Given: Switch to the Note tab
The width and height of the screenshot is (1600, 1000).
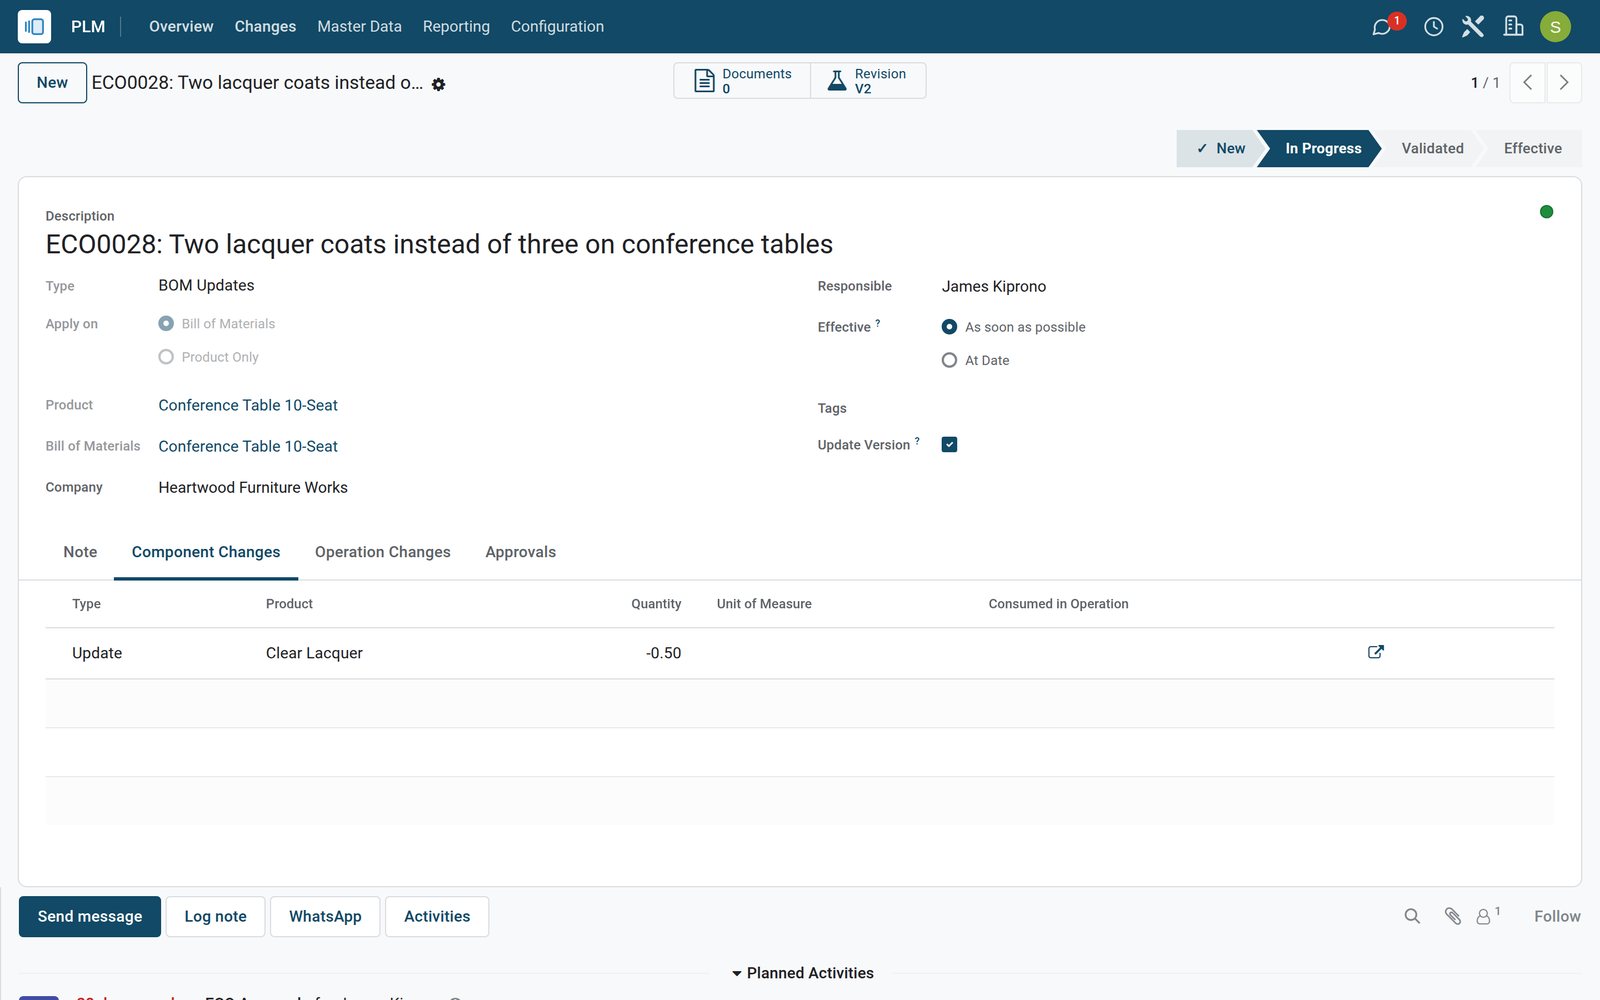Looking at the screenshot, I should (80, 552).
